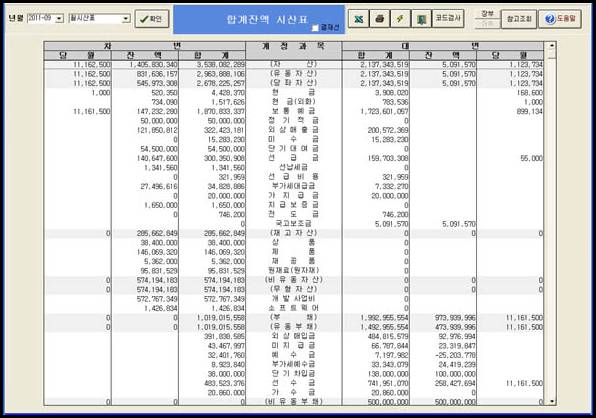
Task: Click the scrollbar down arrow
Action: (551, 402)
